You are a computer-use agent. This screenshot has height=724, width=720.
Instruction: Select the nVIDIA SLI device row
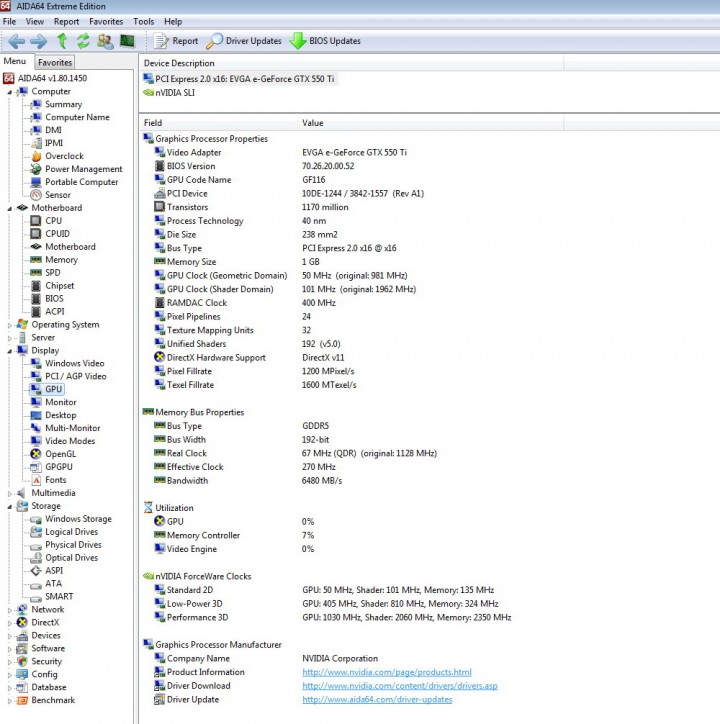[169, 93]
